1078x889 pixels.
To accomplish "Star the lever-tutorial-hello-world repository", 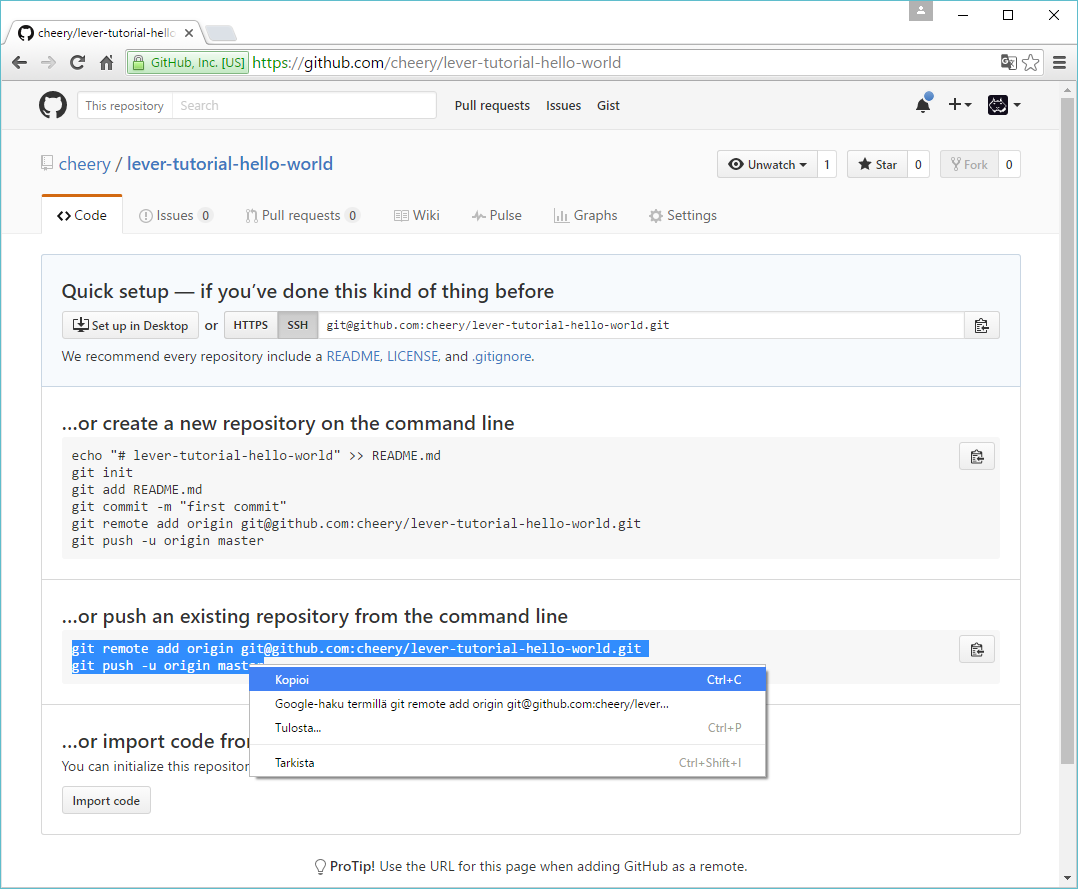I will pos(877,165).
